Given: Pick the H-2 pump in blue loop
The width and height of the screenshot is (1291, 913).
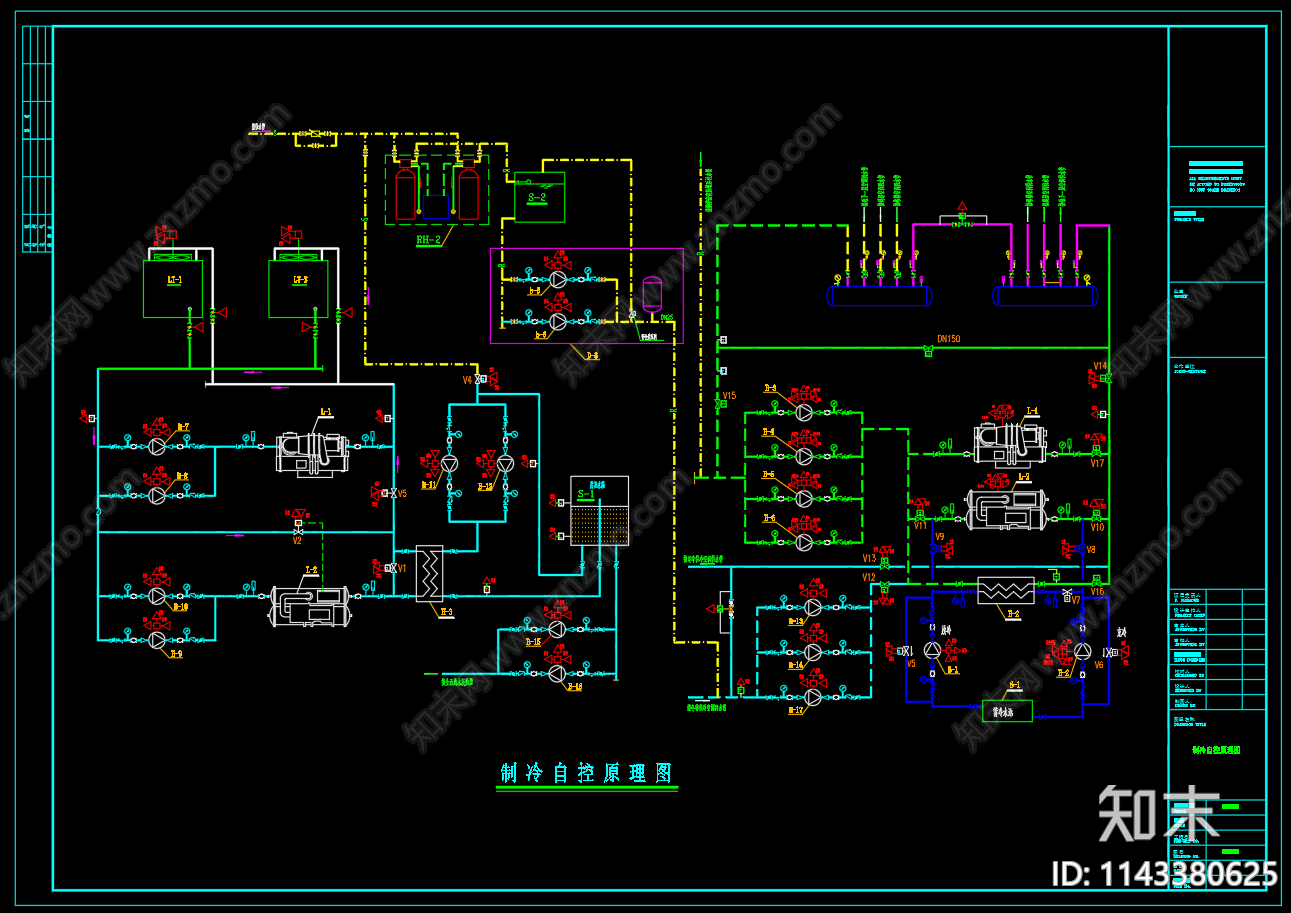Looking at the screenshot, I should (x=1082, y=650).
